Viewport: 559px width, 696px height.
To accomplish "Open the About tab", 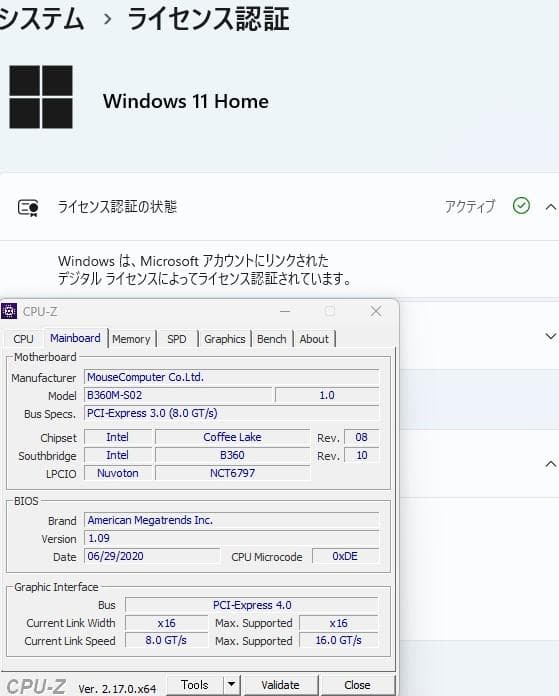I will click(x=314, y=339).
